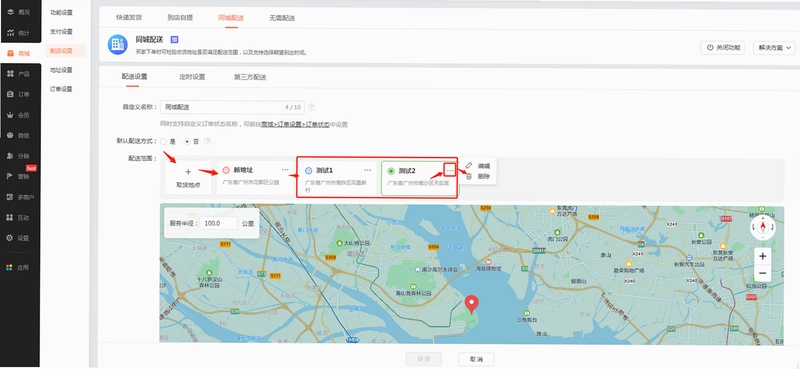Open 统计 in the dark sidebar

19,33
